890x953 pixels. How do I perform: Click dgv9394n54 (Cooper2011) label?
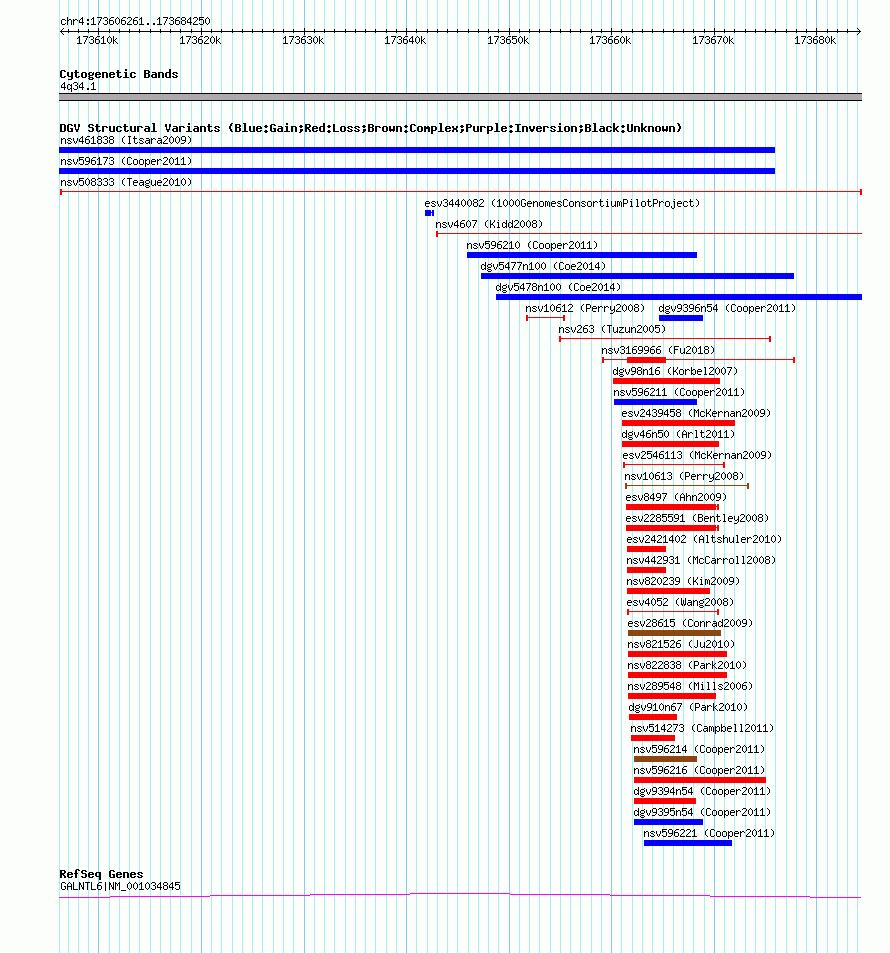click(702, 791)
